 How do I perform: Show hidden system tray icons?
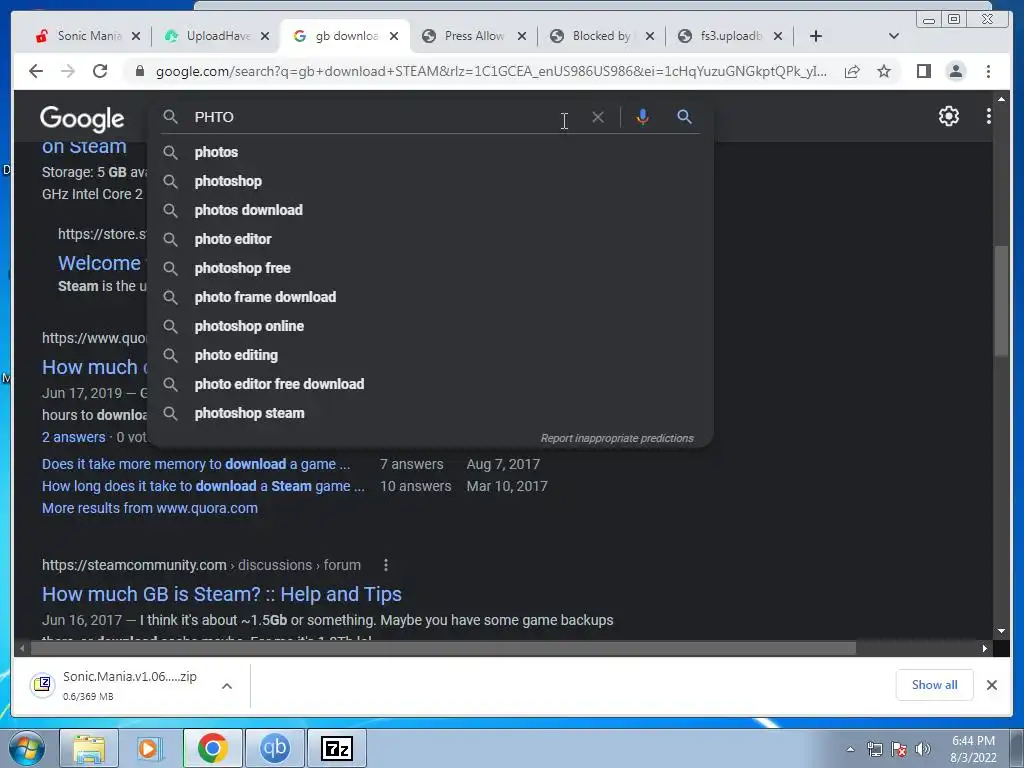[850, 749]
